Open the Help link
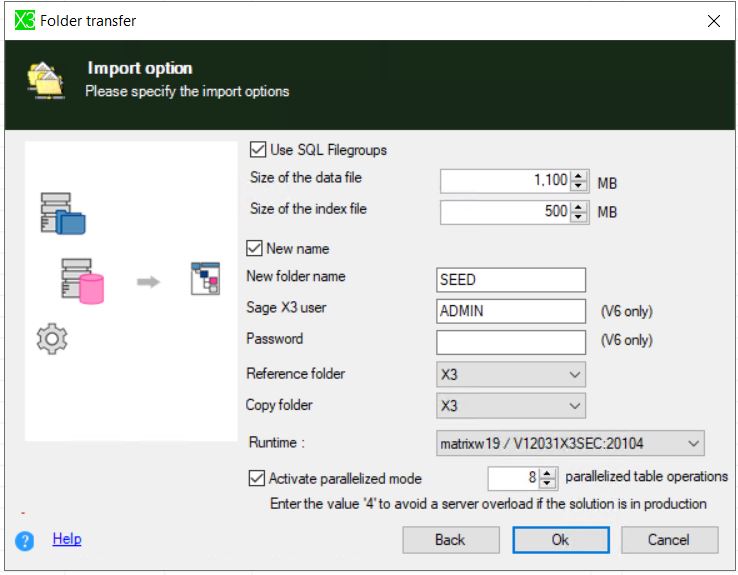This screenshot has height=575, width=738. click(67, 539)
